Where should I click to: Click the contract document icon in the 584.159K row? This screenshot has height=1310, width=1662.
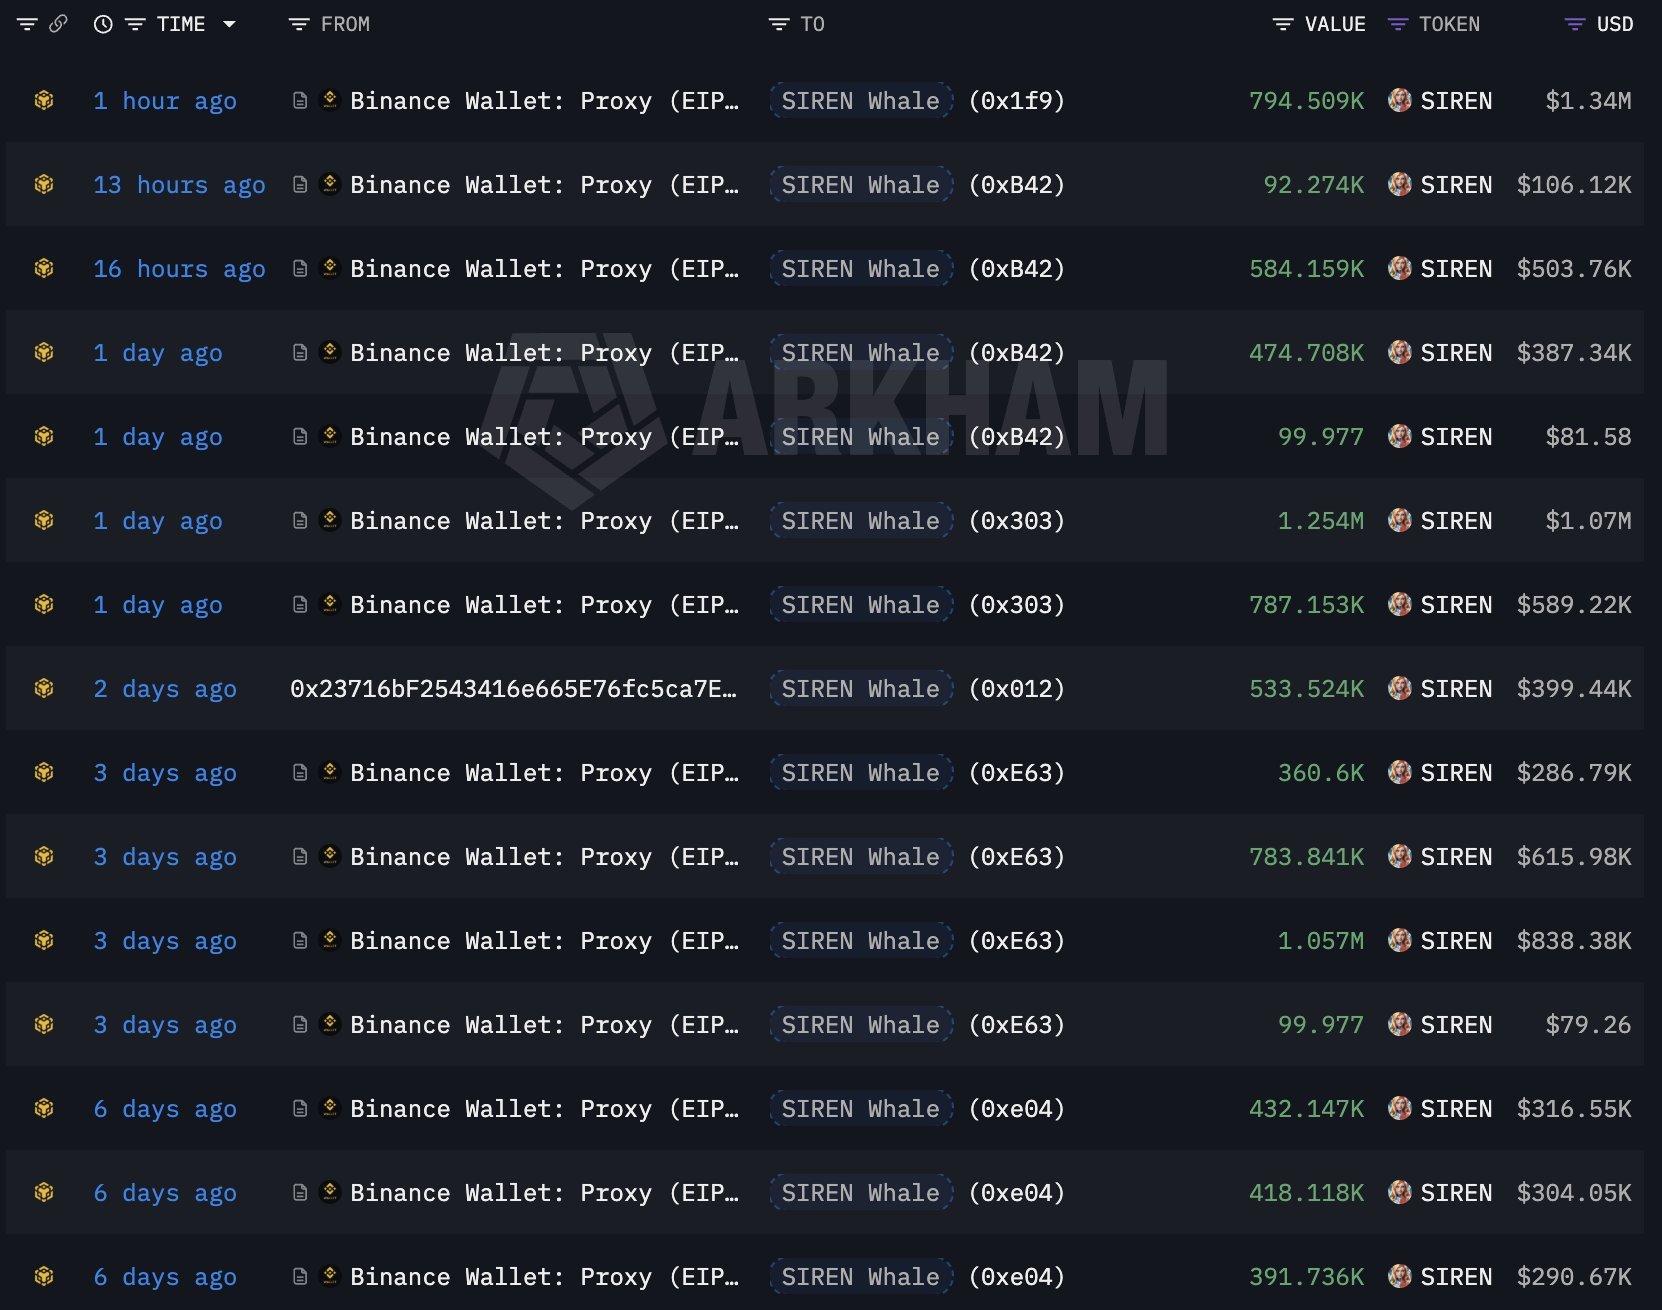[299, 268]
